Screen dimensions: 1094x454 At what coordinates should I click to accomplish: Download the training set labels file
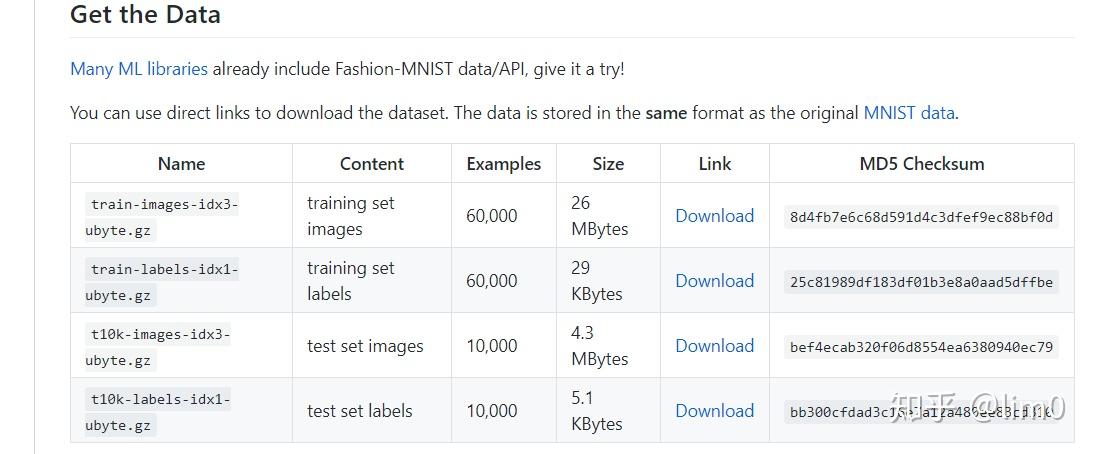click(x=714, y=281)
